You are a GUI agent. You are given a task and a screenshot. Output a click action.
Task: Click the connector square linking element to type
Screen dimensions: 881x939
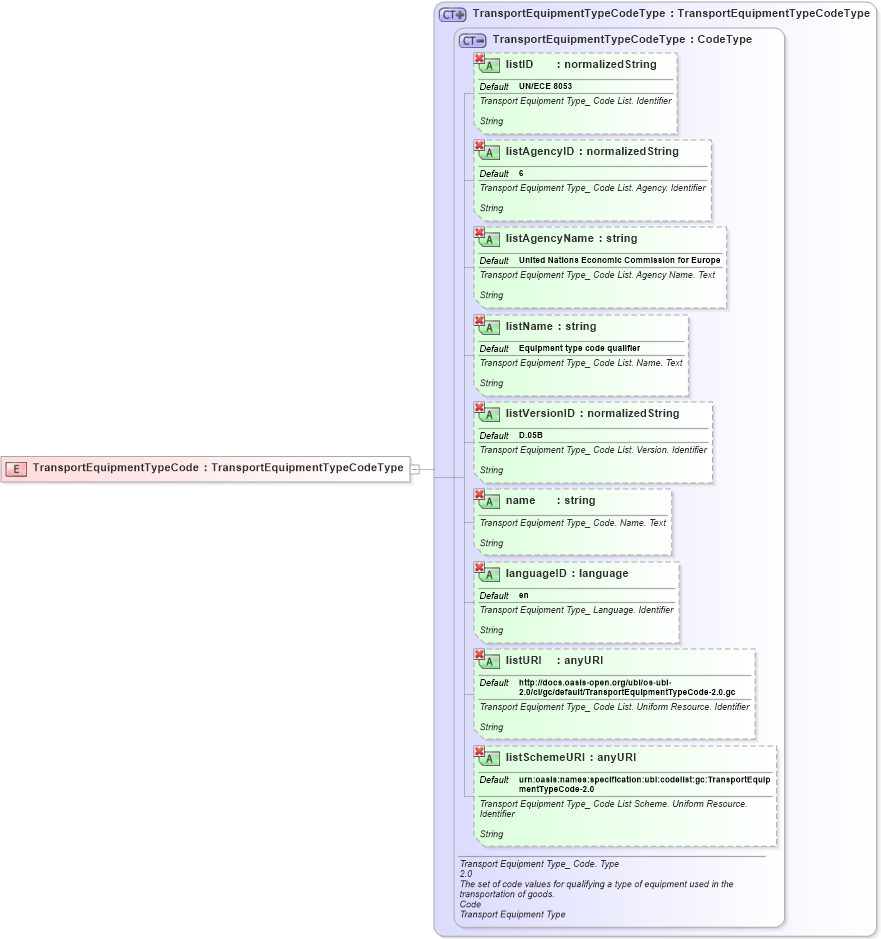(x=415, y=468)
